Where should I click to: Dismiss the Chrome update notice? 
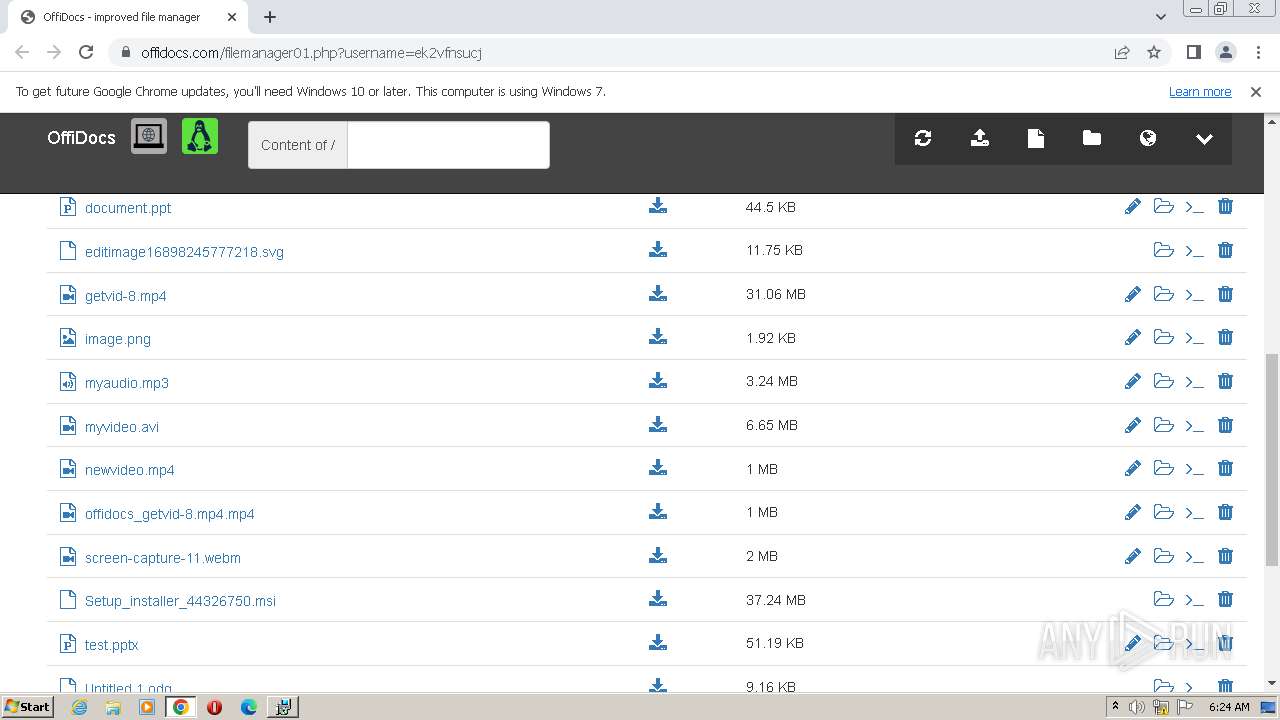coord(1256,91)
